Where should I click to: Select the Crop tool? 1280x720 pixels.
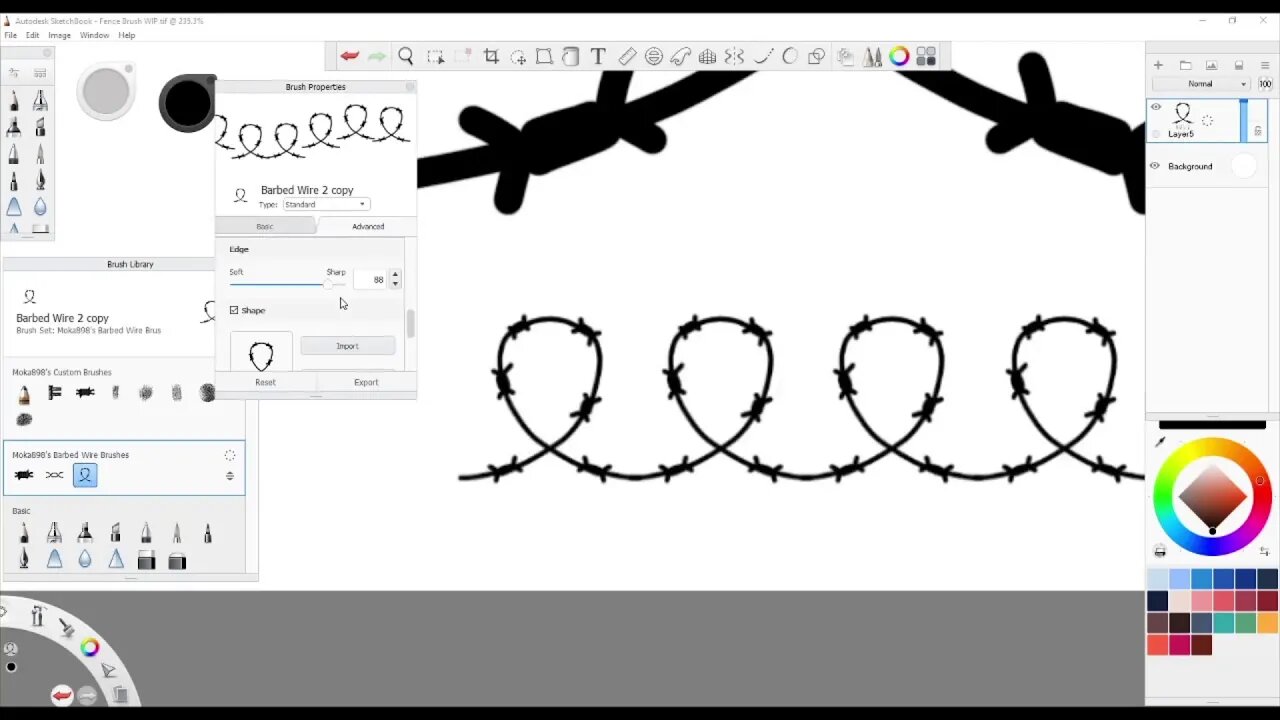tap(491, 56)
